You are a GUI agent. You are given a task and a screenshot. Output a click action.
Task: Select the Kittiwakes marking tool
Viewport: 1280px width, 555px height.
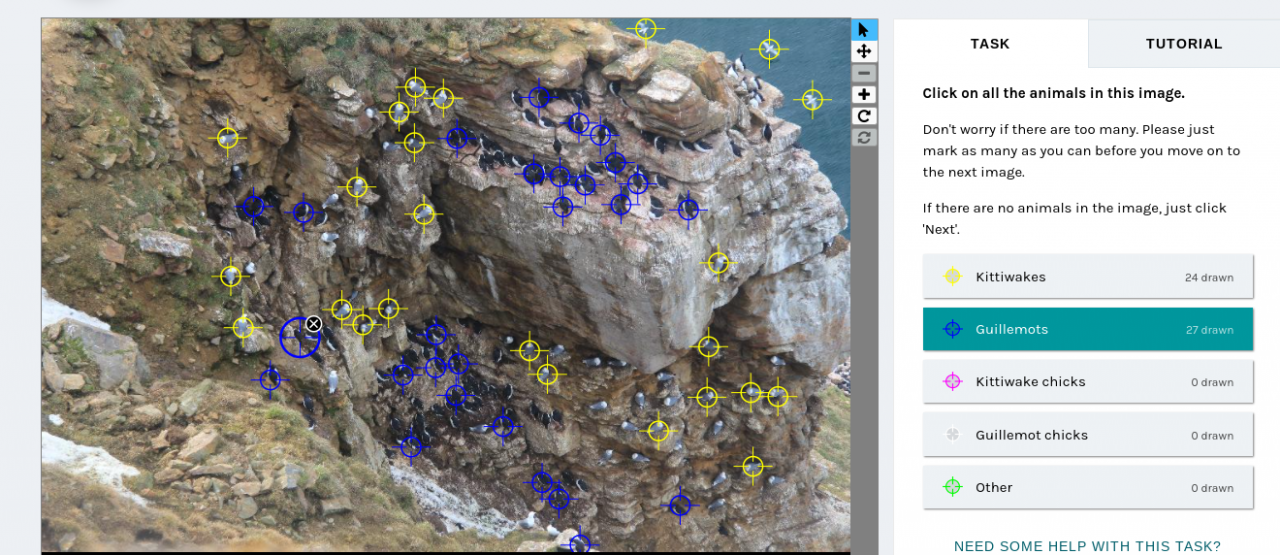click(1088, 276)
